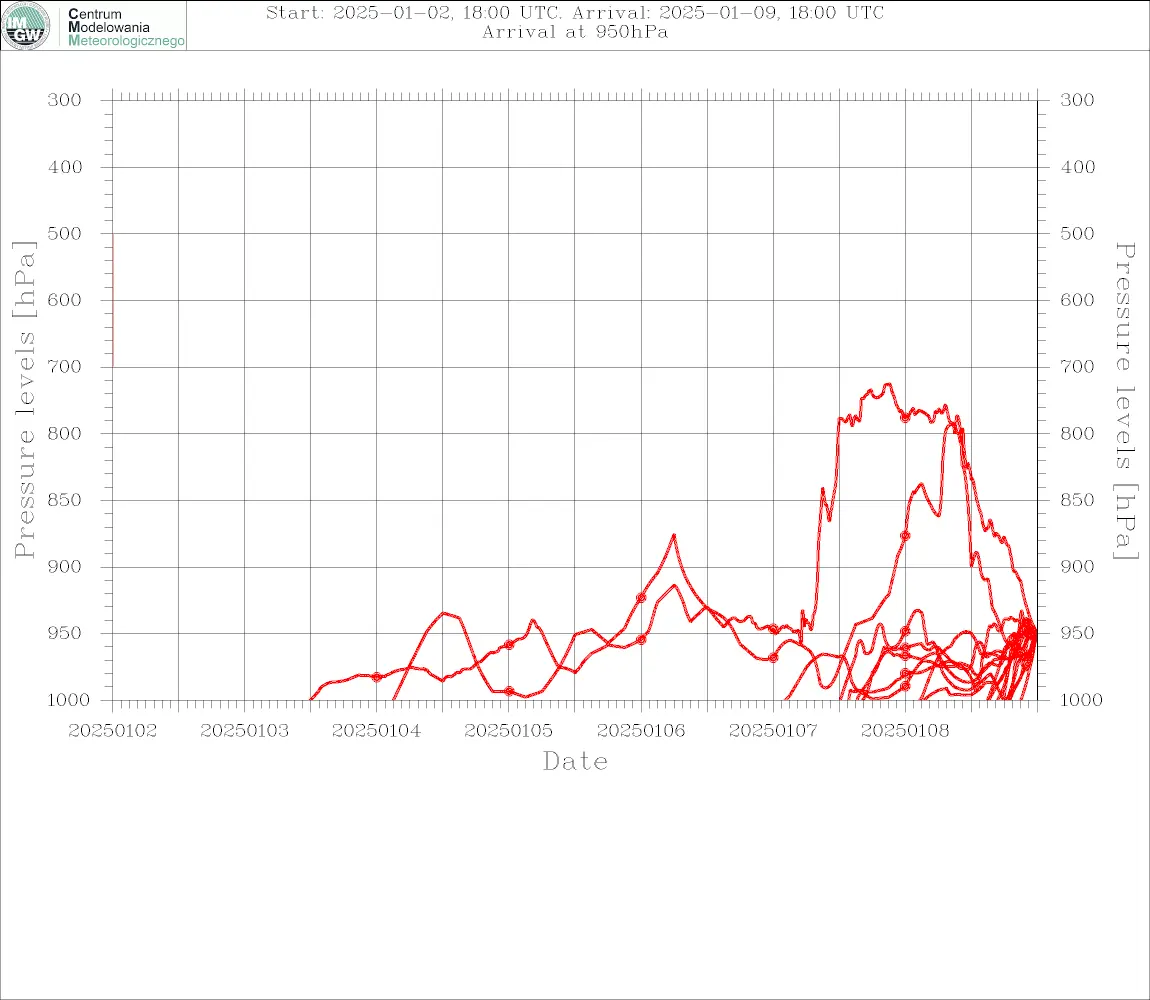Click the left axis 950 label
Viewport: 1150px width, 1000px height.
[65, 632]
